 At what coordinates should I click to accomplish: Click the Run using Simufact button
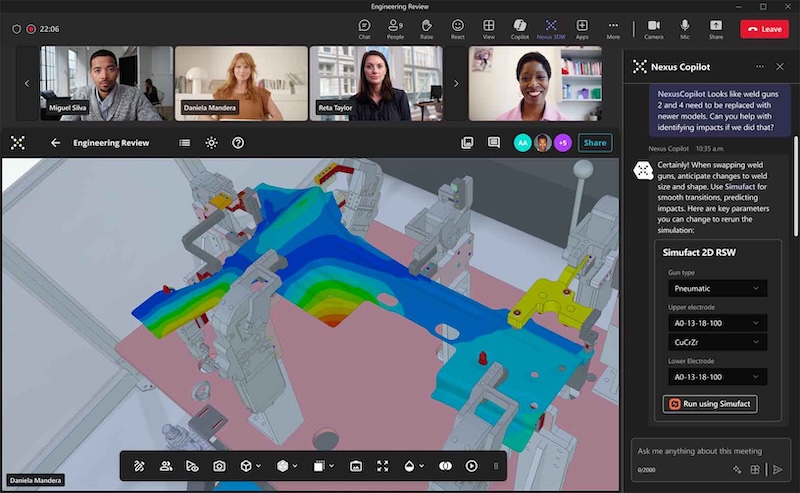(x=710, y=404)
